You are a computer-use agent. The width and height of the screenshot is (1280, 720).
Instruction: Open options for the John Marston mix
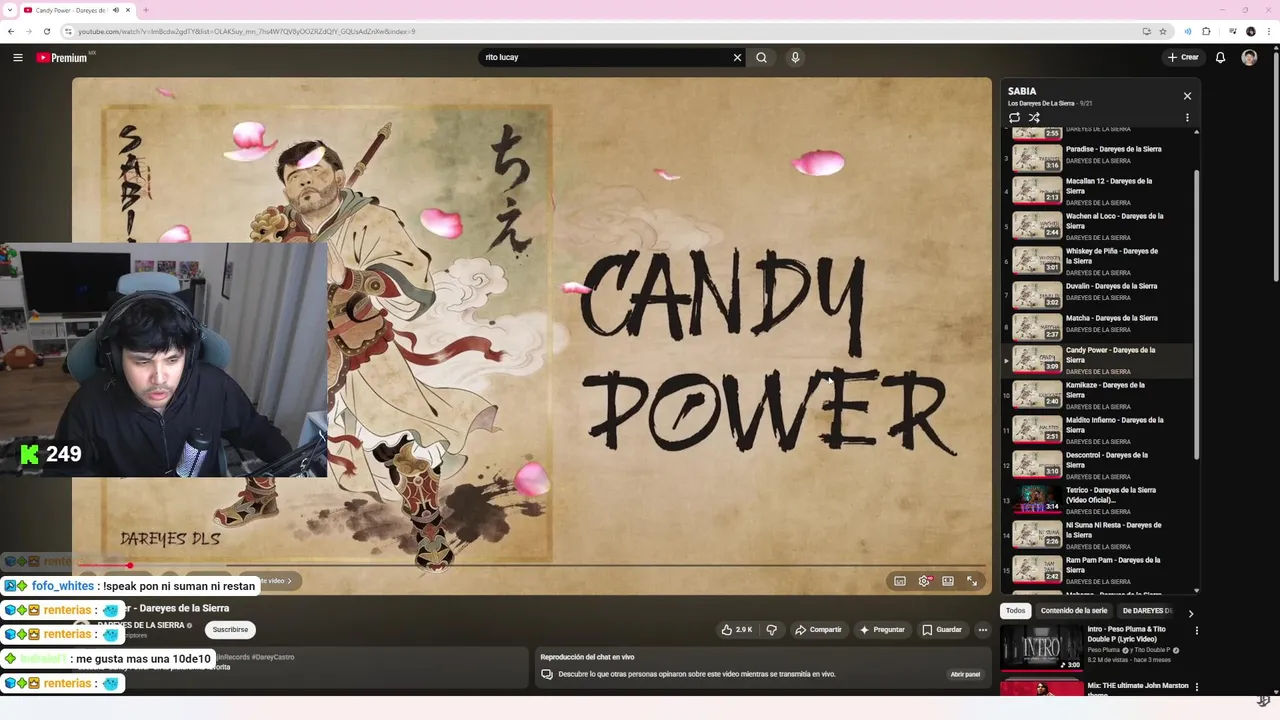pyautogui.click(x=1196, y=687)
